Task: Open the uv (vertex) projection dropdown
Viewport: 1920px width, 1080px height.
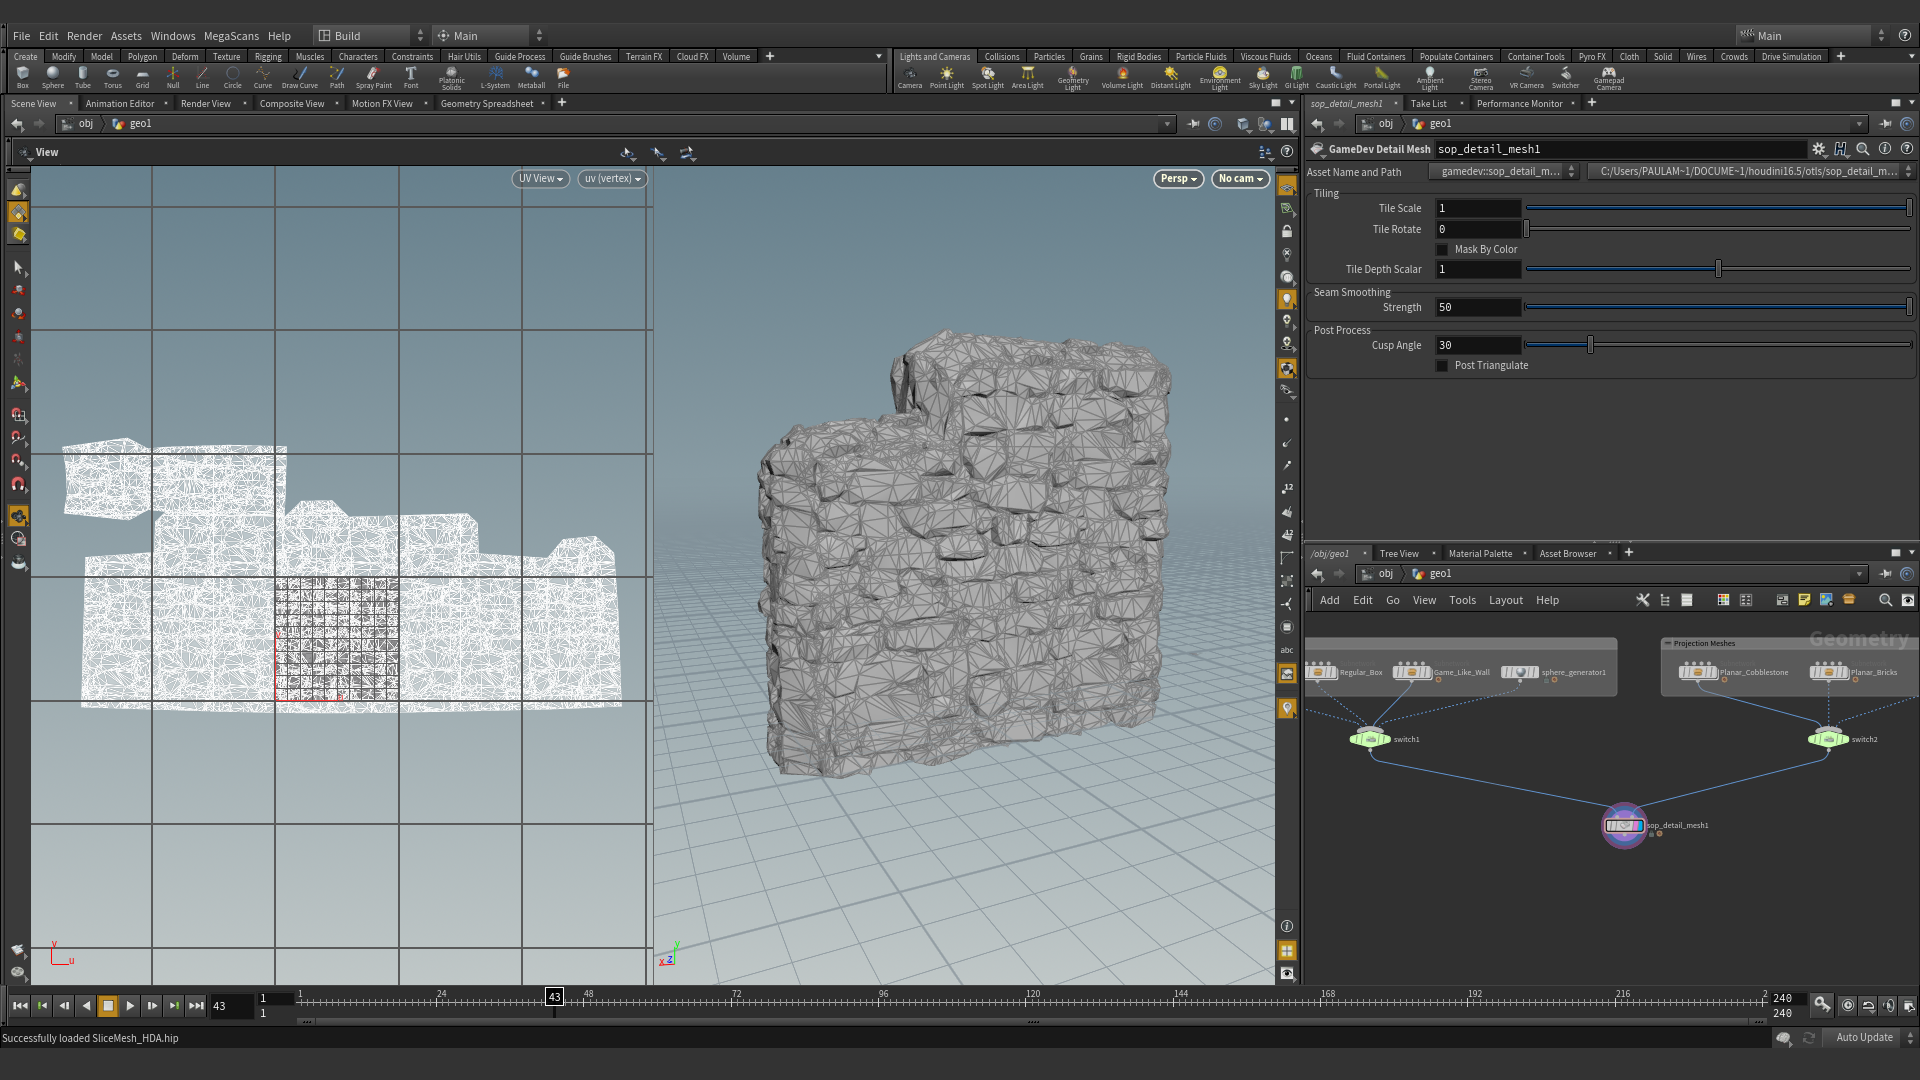Action: coord(608,178)
